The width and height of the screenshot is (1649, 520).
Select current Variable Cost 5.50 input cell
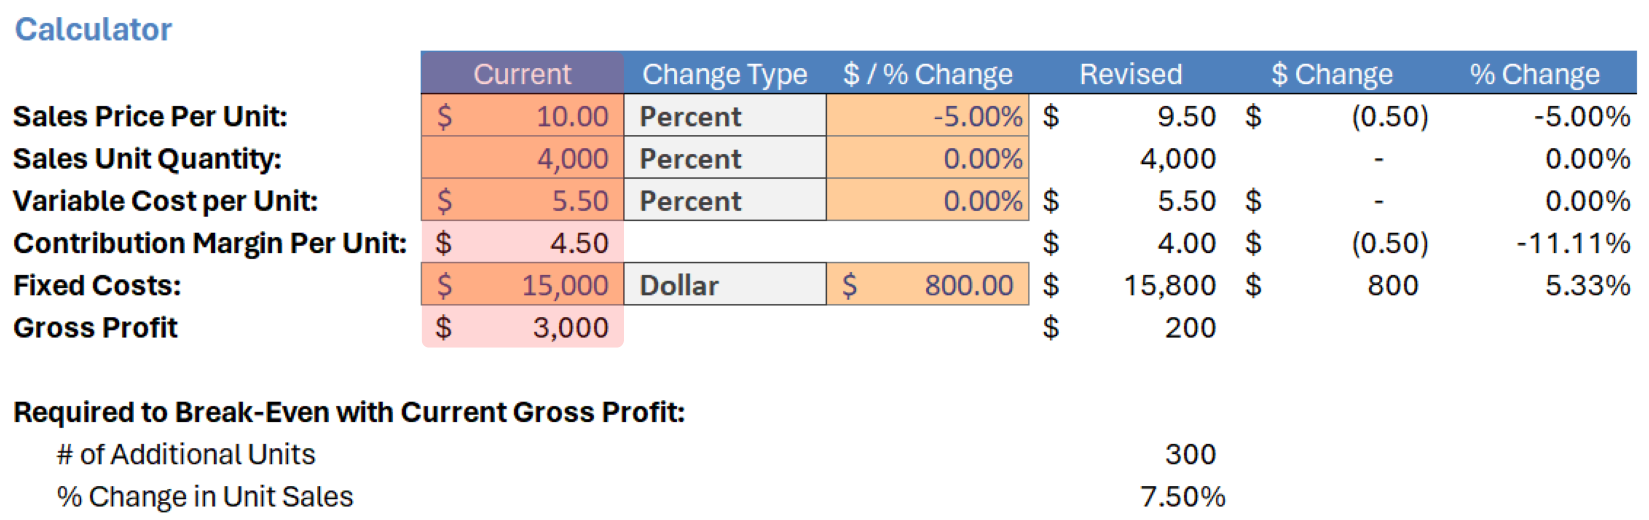point(522,200)
